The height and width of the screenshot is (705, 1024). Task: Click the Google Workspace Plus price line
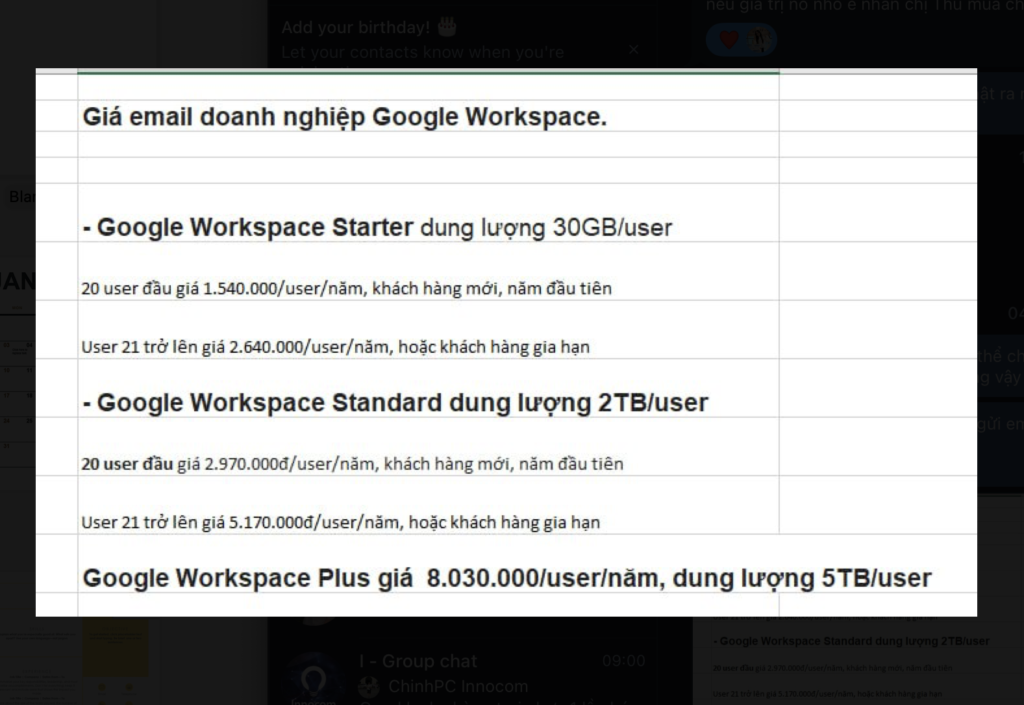point(507,578)
